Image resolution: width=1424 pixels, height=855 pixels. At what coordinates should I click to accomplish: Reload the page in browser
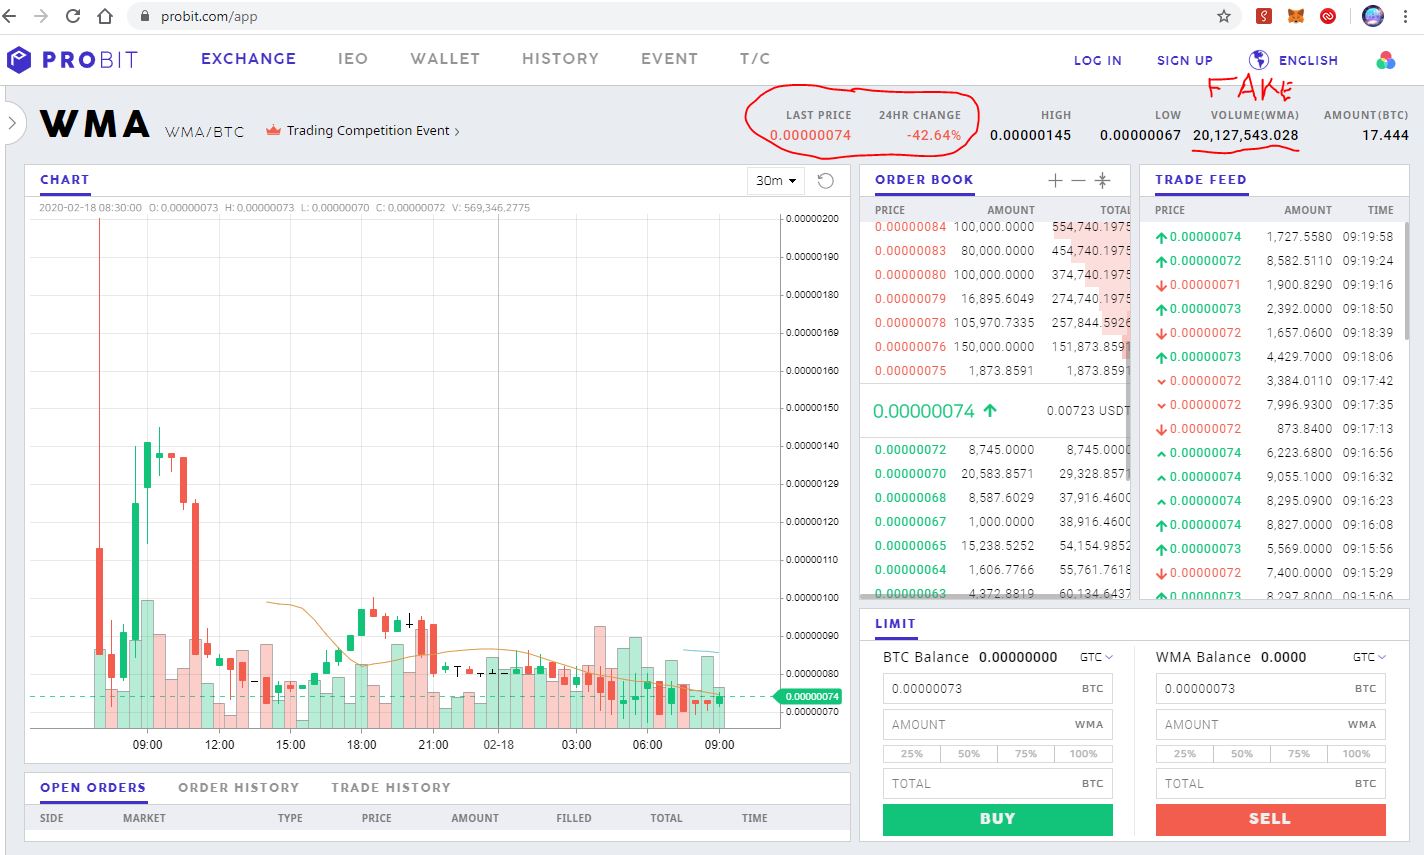(72, 16)
